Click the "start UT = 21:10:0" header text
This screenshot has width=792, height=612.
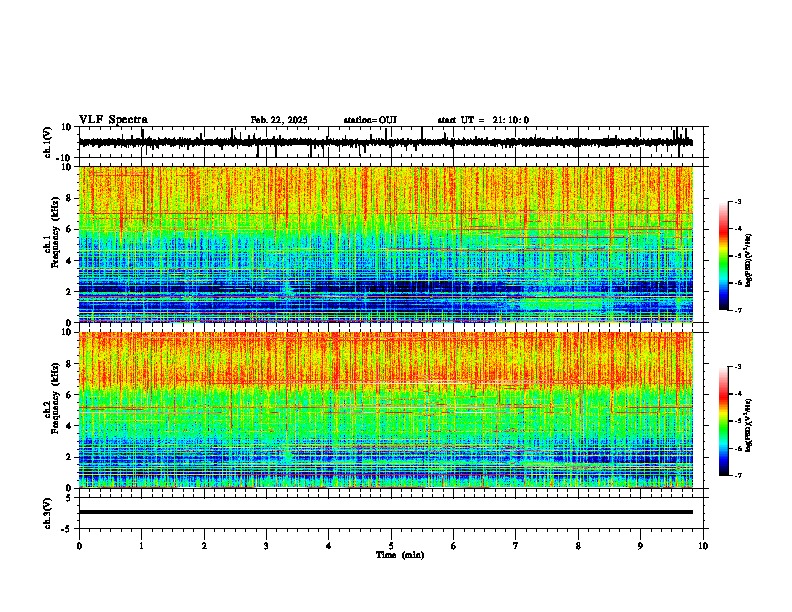point(483,120)
